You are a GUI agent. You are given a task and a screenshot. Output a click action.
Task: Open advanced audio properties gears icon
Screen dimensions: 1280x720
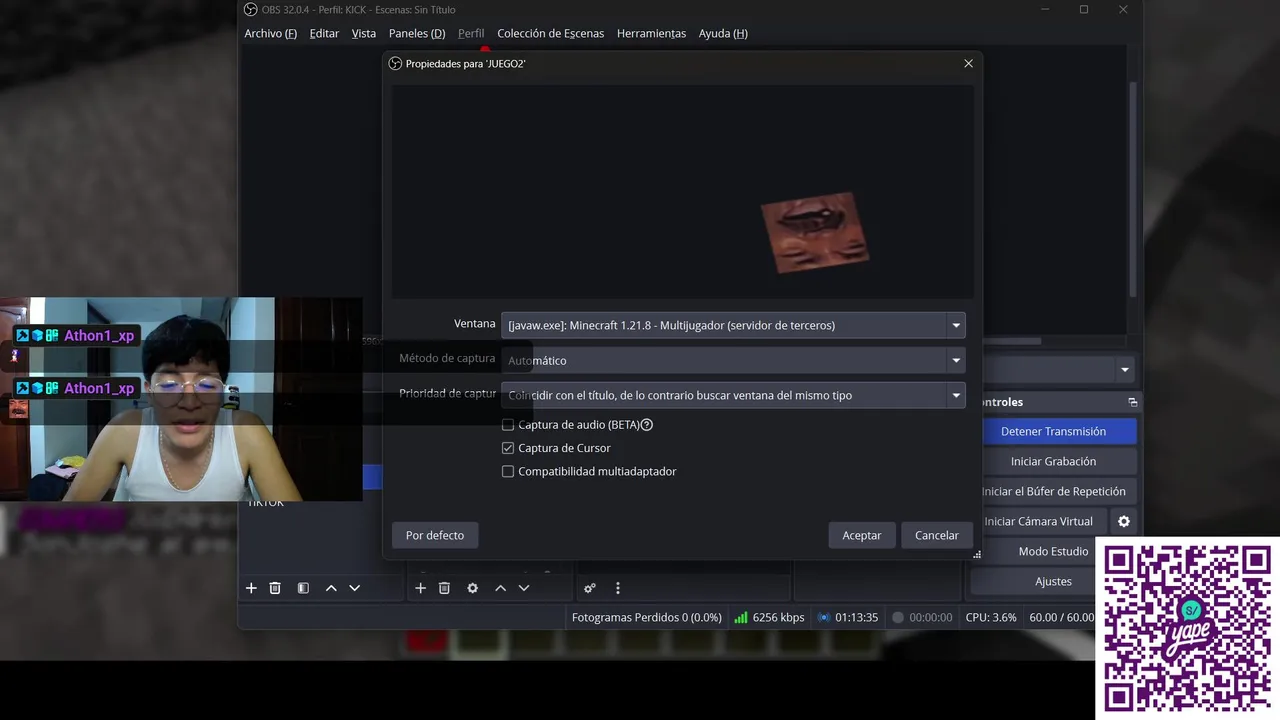point(590,588)
